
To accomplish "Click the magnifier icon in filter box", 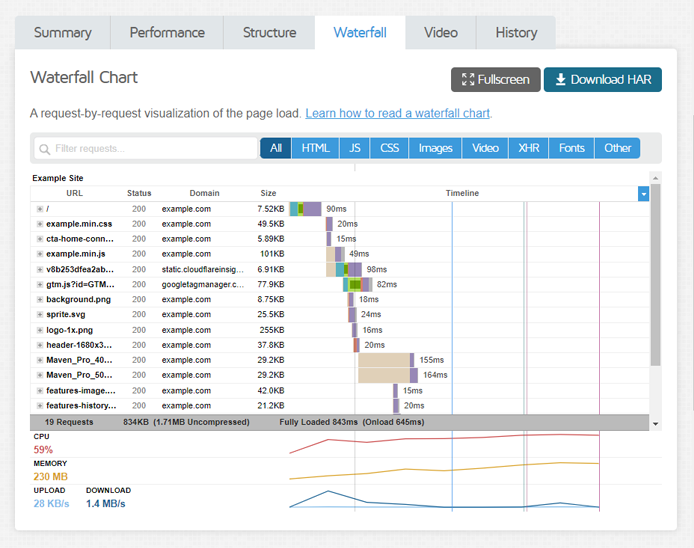I will pos(45,149).
